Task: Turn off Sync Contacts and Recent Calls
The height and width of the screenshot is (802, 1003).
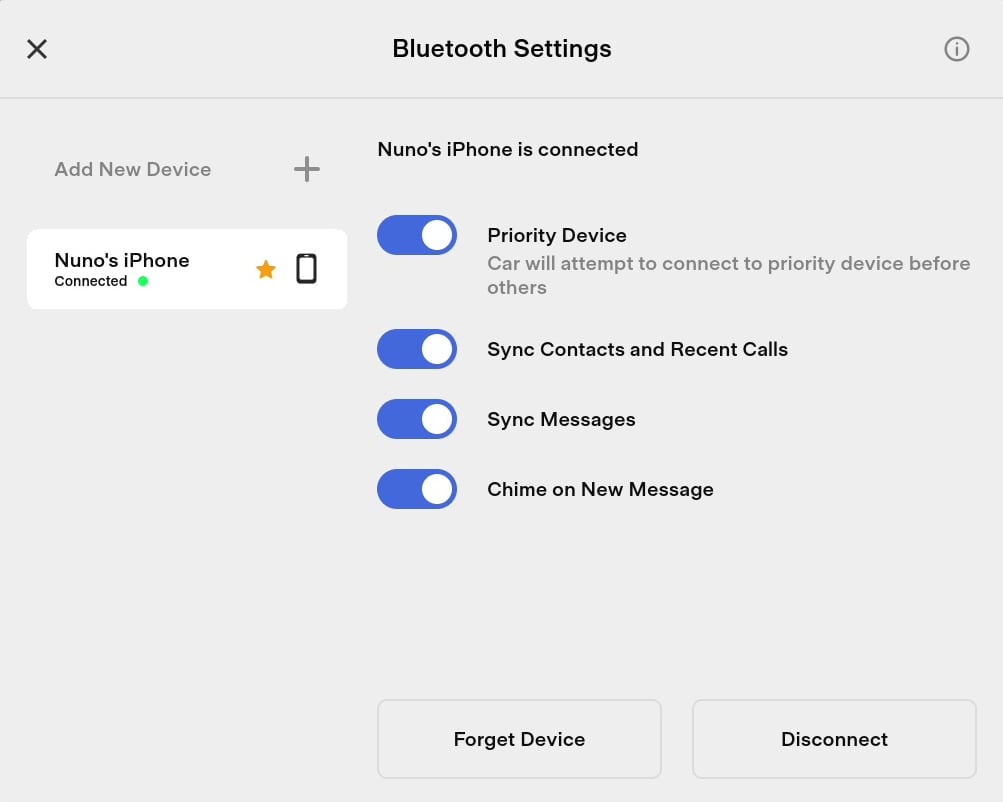Action: point(417,349)
